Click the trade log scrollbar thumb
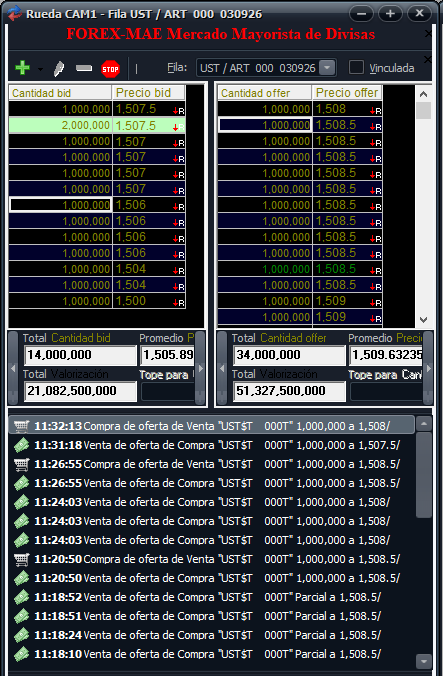The width and height of the screenshot is (443, 676). pos(424,474)
